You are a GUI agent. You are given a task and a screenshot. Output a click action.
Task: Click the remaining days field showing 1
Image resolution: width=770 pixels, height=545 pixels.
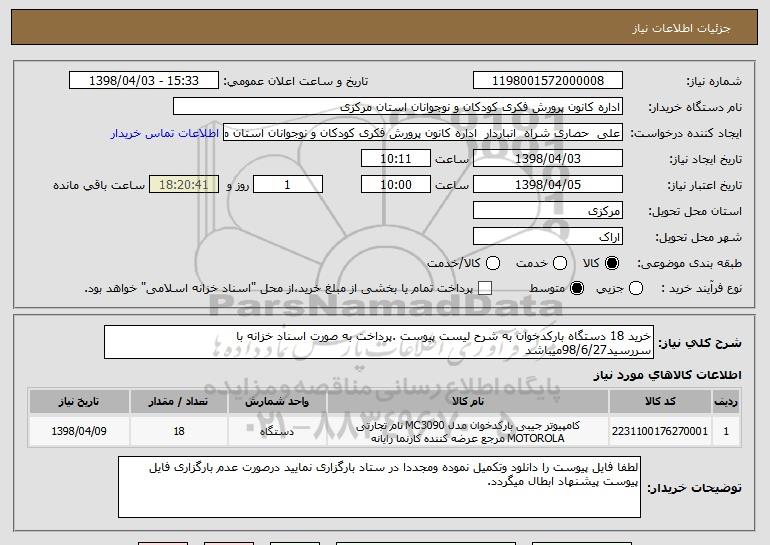[288, 185]
